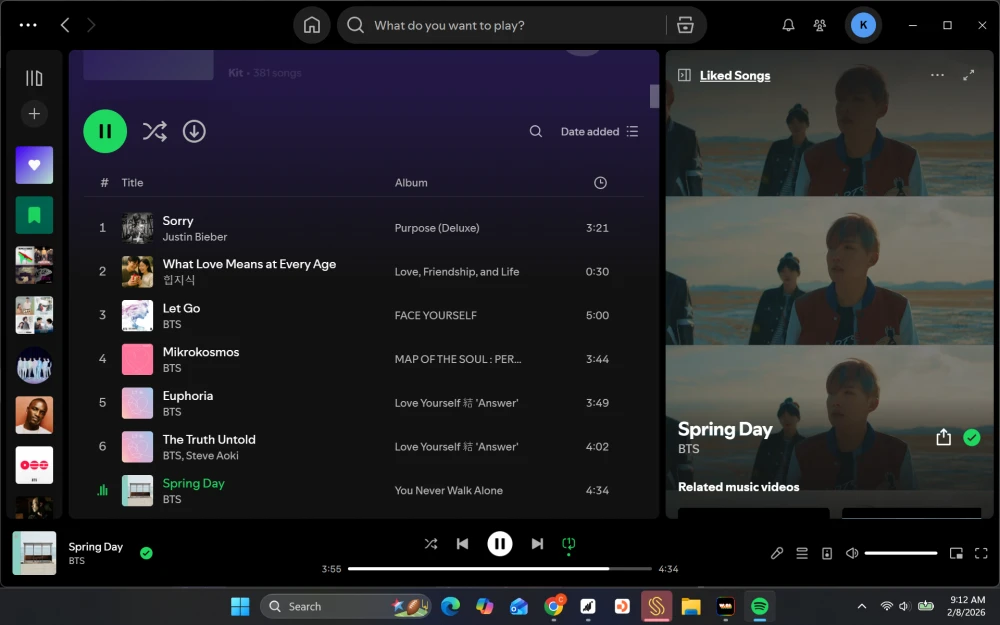
Task: Open Friend Activity icon
Action: pos(820,25)
